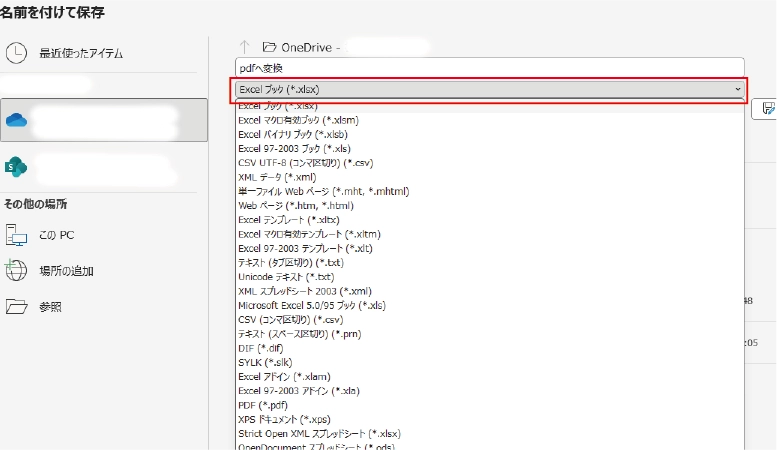Open the recently used items clock icon
Screen dimensions: 777x450
16,53
